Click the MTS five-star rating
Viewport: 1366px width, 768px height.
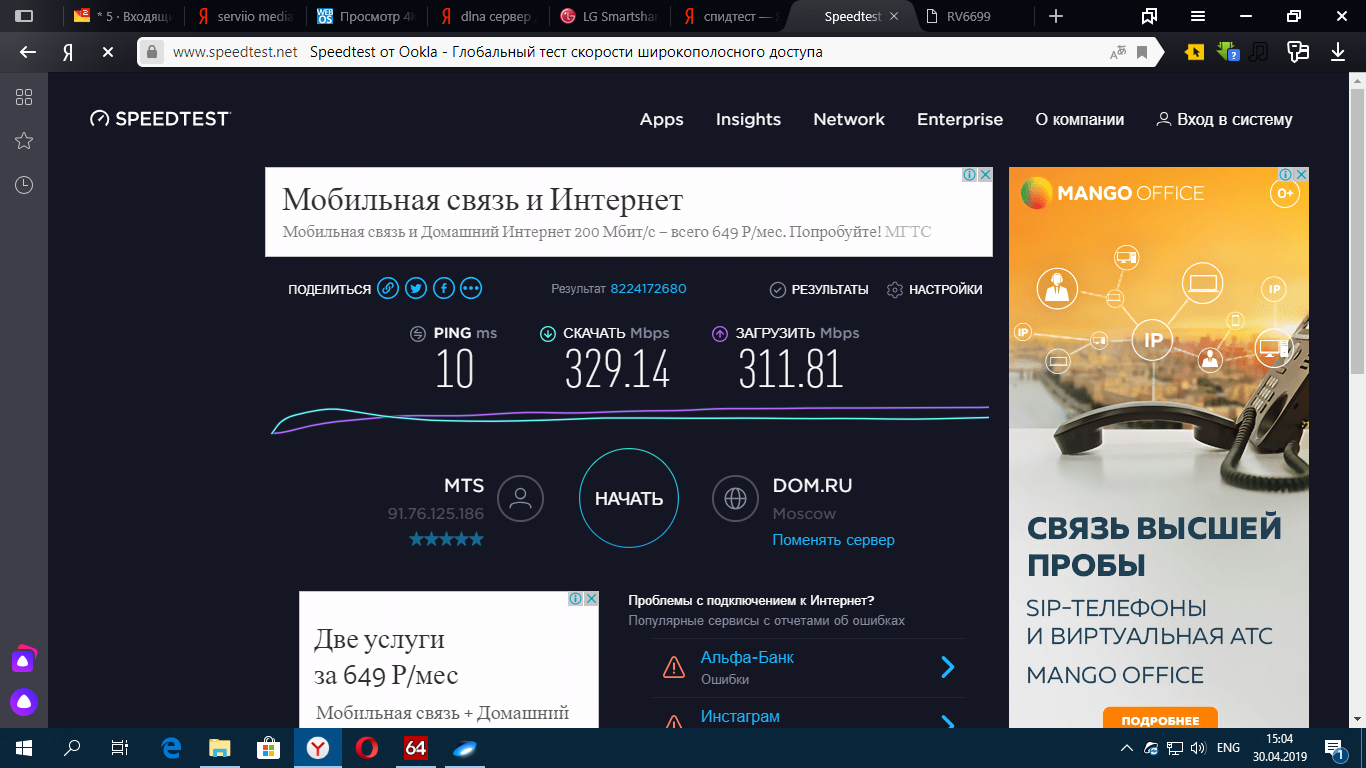[x=446, y=540]
